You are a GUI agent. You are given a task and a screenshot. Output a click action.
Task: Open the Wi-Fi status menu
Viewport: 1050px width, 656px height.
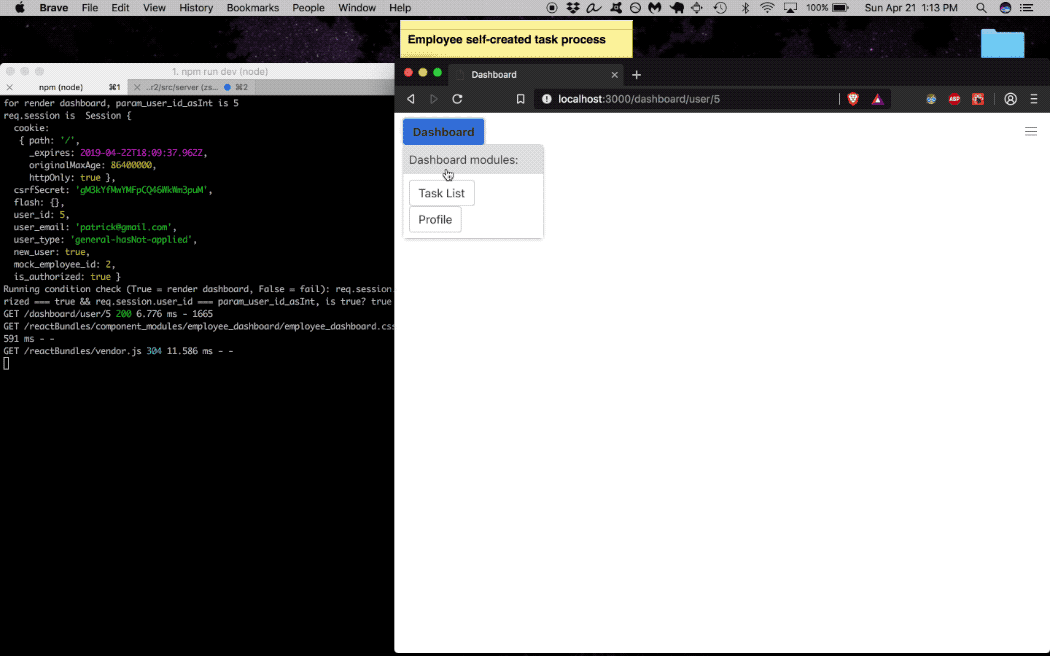point(767,8)
